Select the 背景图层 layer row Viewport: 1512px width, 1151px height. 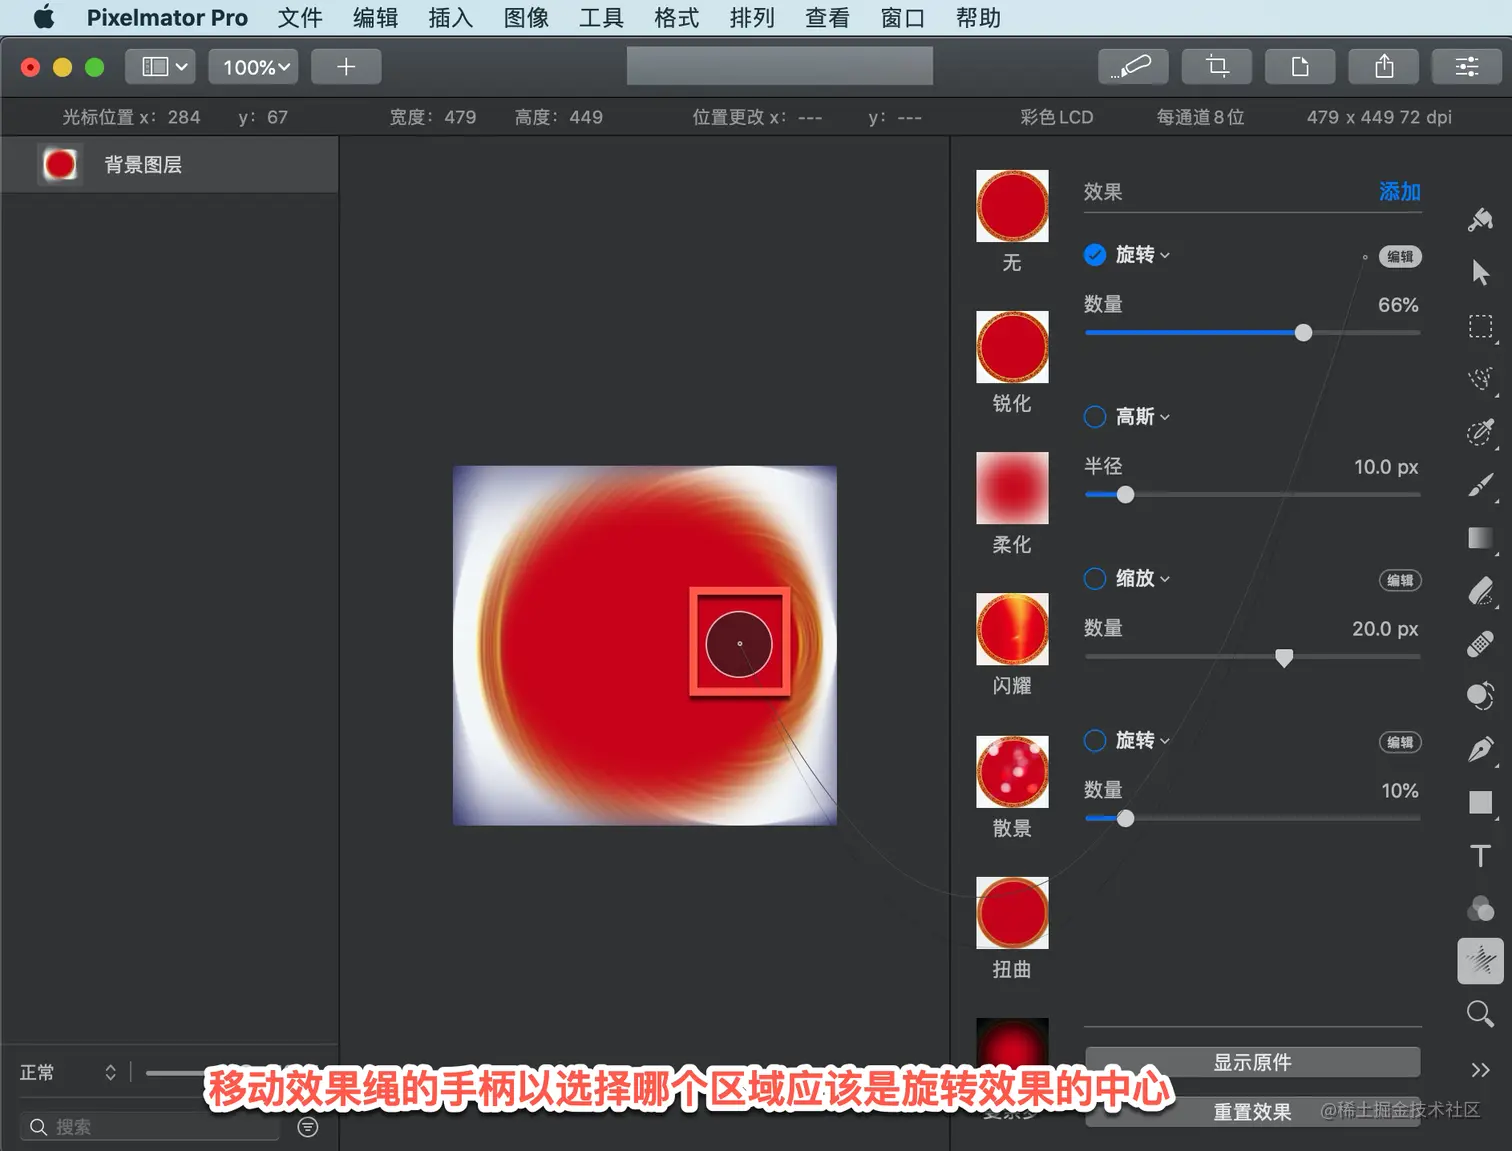(170, 165)
